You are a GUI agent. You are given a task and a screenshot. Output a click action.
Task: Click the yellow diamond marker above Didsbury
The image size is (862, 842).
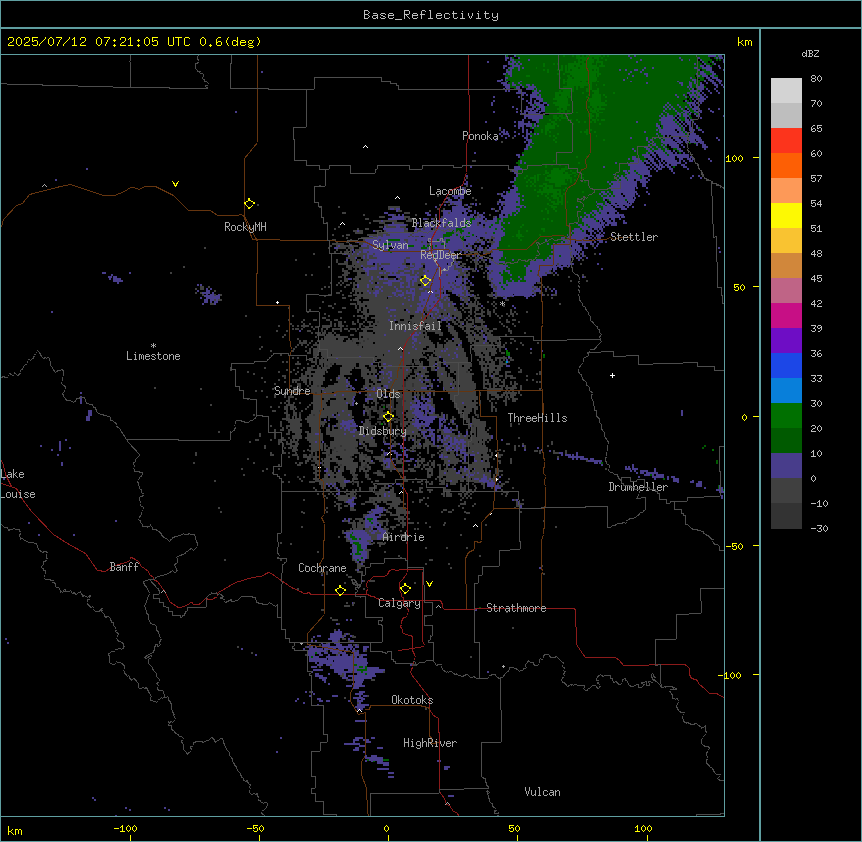[389, 417]
